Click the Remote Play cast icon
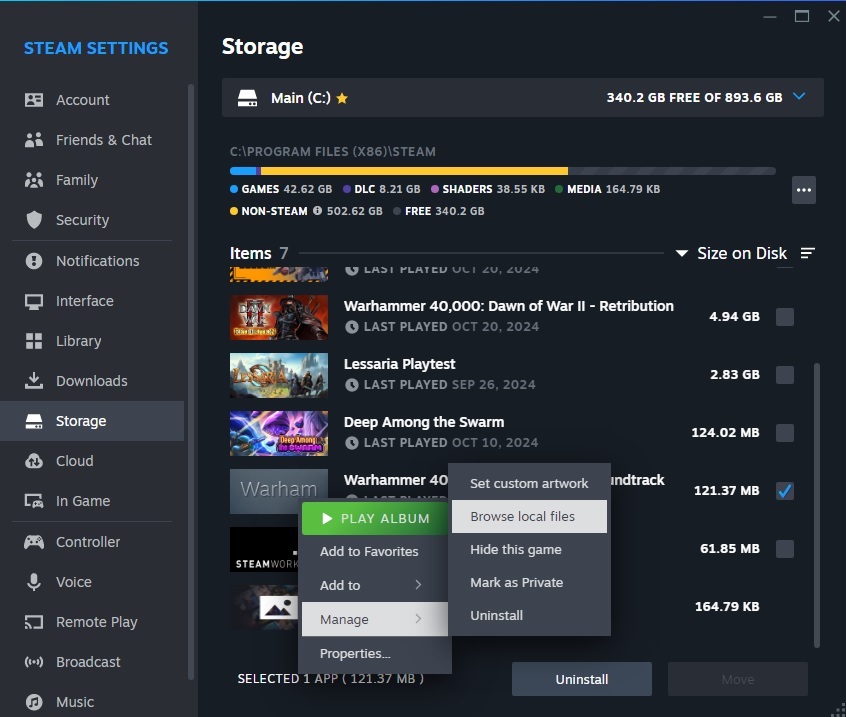Viewport: 846px width, 717px height. point(34,622)
